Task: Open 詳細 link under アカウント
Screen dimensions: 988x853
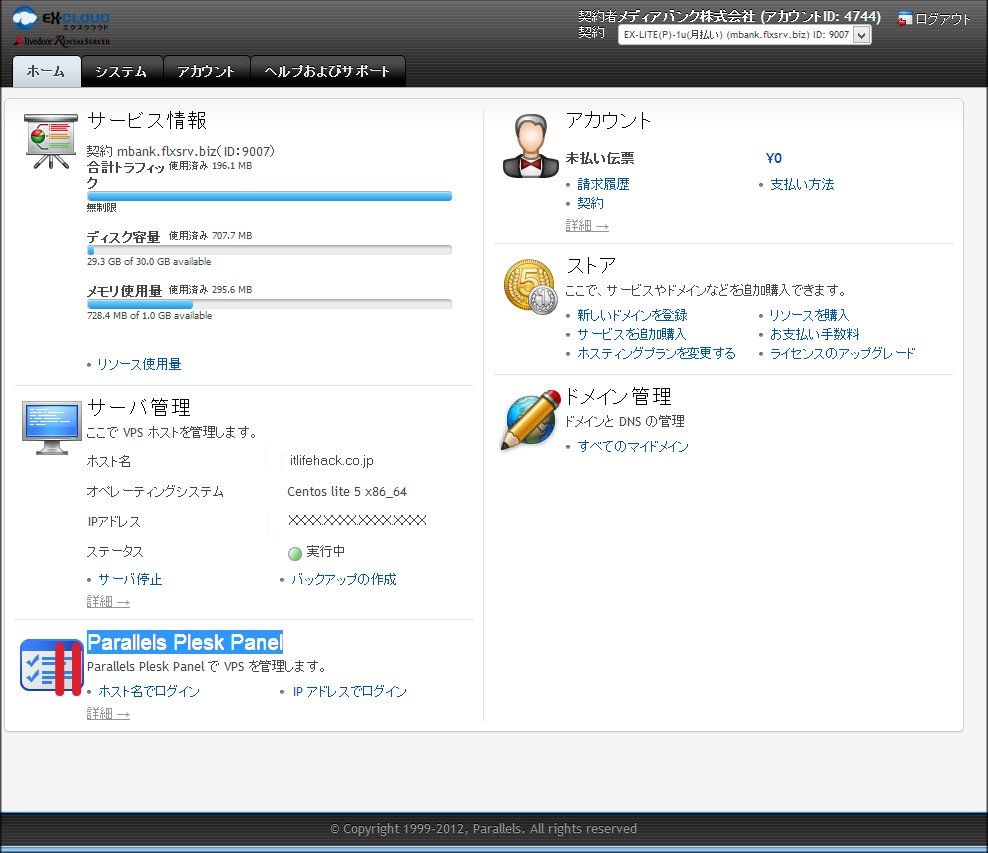Action: pos(587,226)
